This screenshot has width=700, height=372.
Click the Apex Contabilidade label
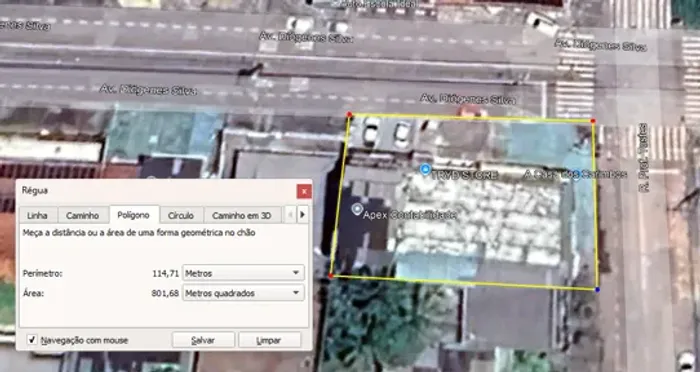pyautogui.click(x=410, y=215)
